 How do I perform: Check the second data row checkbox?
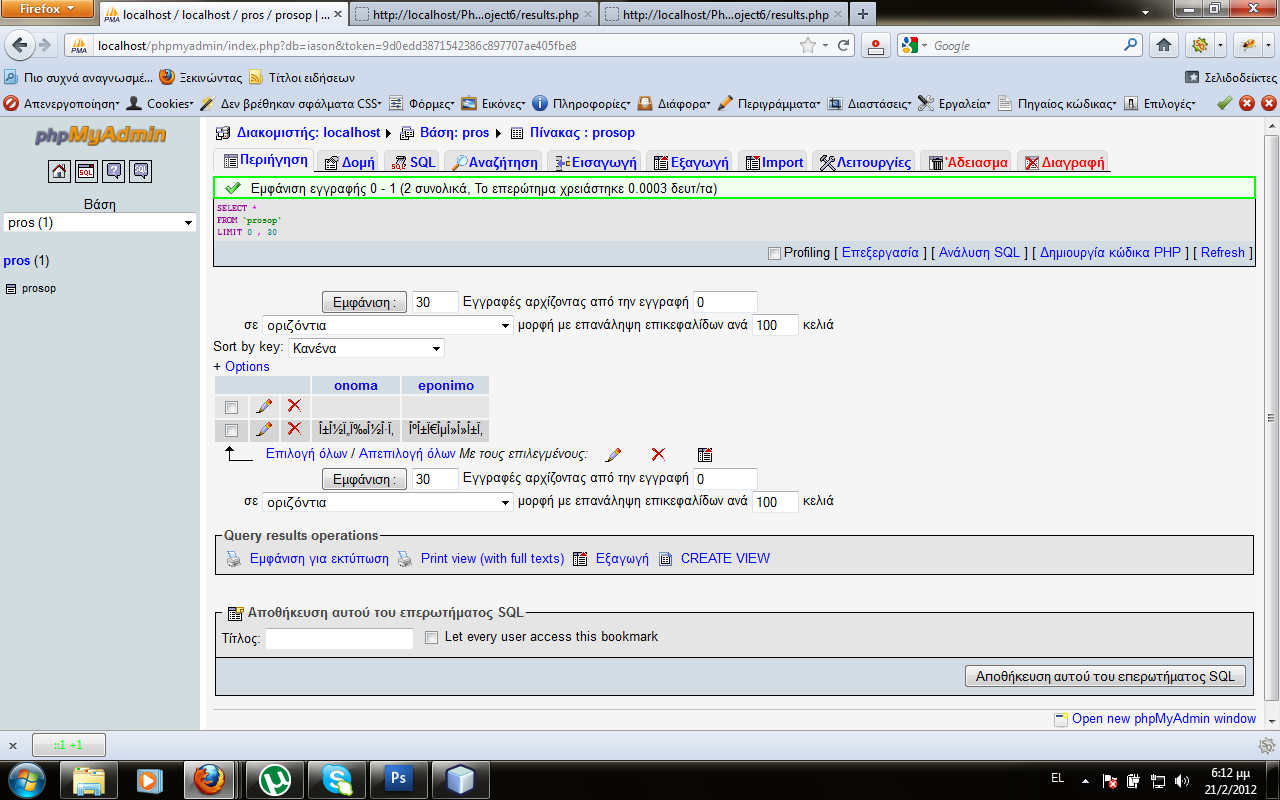pos(232,430)
